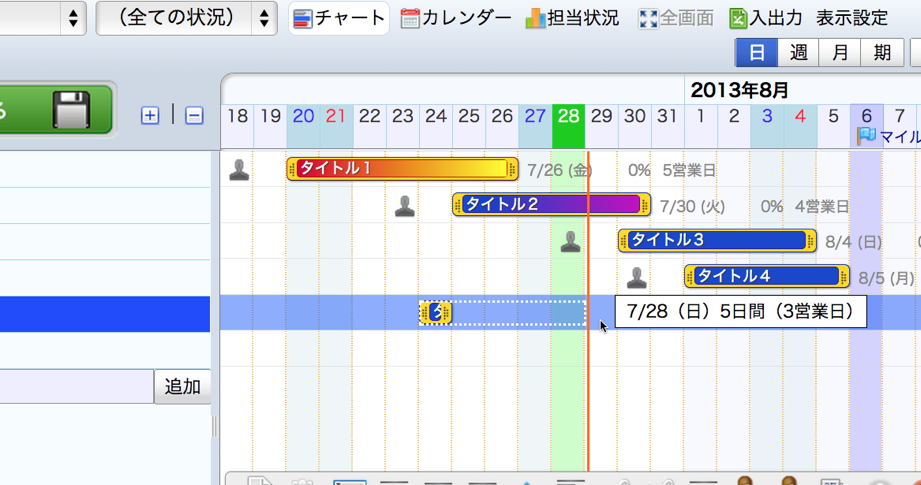Click date 6 in the August header
This screenshot has height=485, width=921.
point(866,116)
